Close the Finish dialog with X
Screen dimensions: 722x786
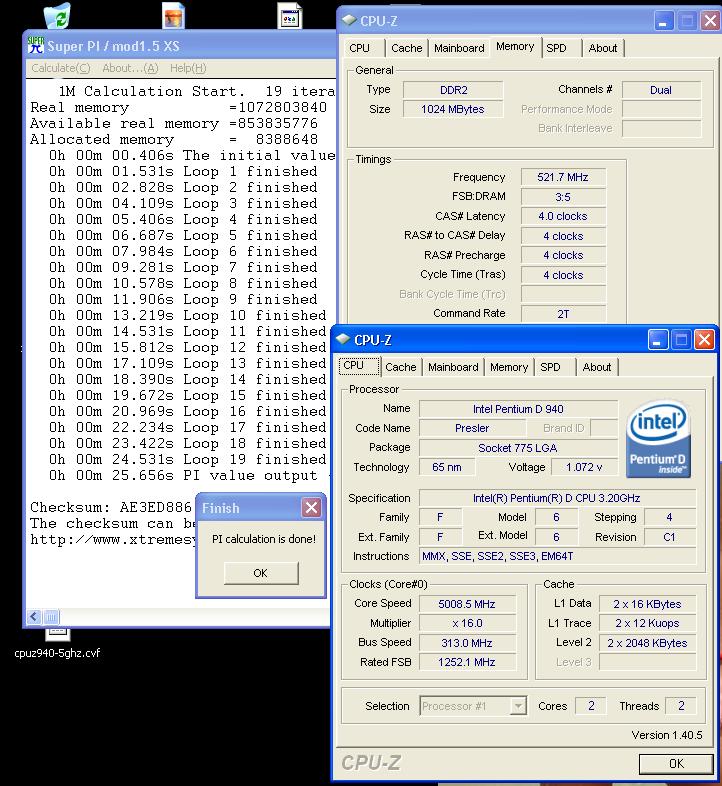(311, 508)
